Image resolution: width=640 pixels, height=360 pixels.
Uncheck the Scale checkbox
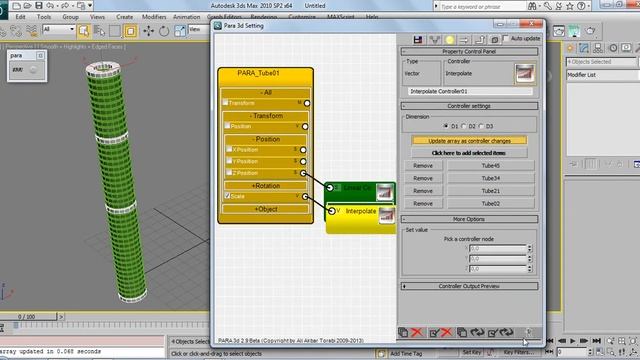[227, 196]
